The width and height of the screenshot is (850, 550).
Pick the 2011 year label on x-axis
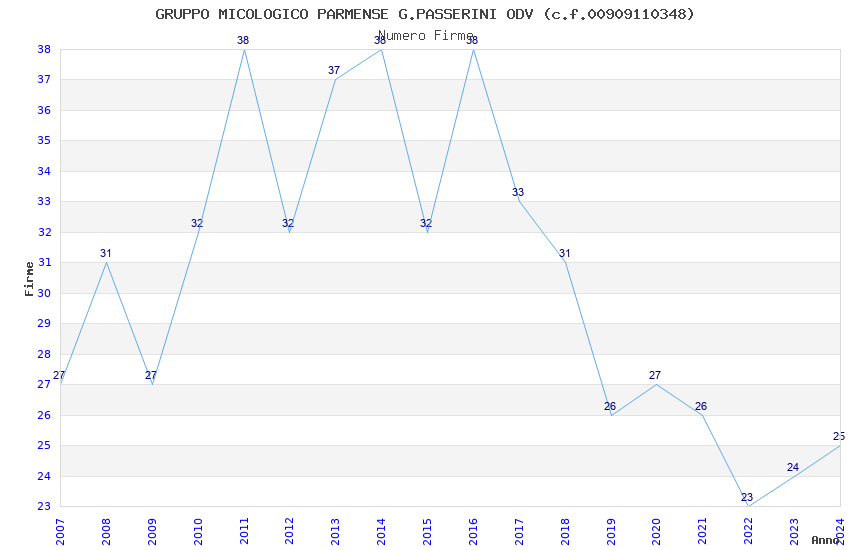tap(244, 531)
